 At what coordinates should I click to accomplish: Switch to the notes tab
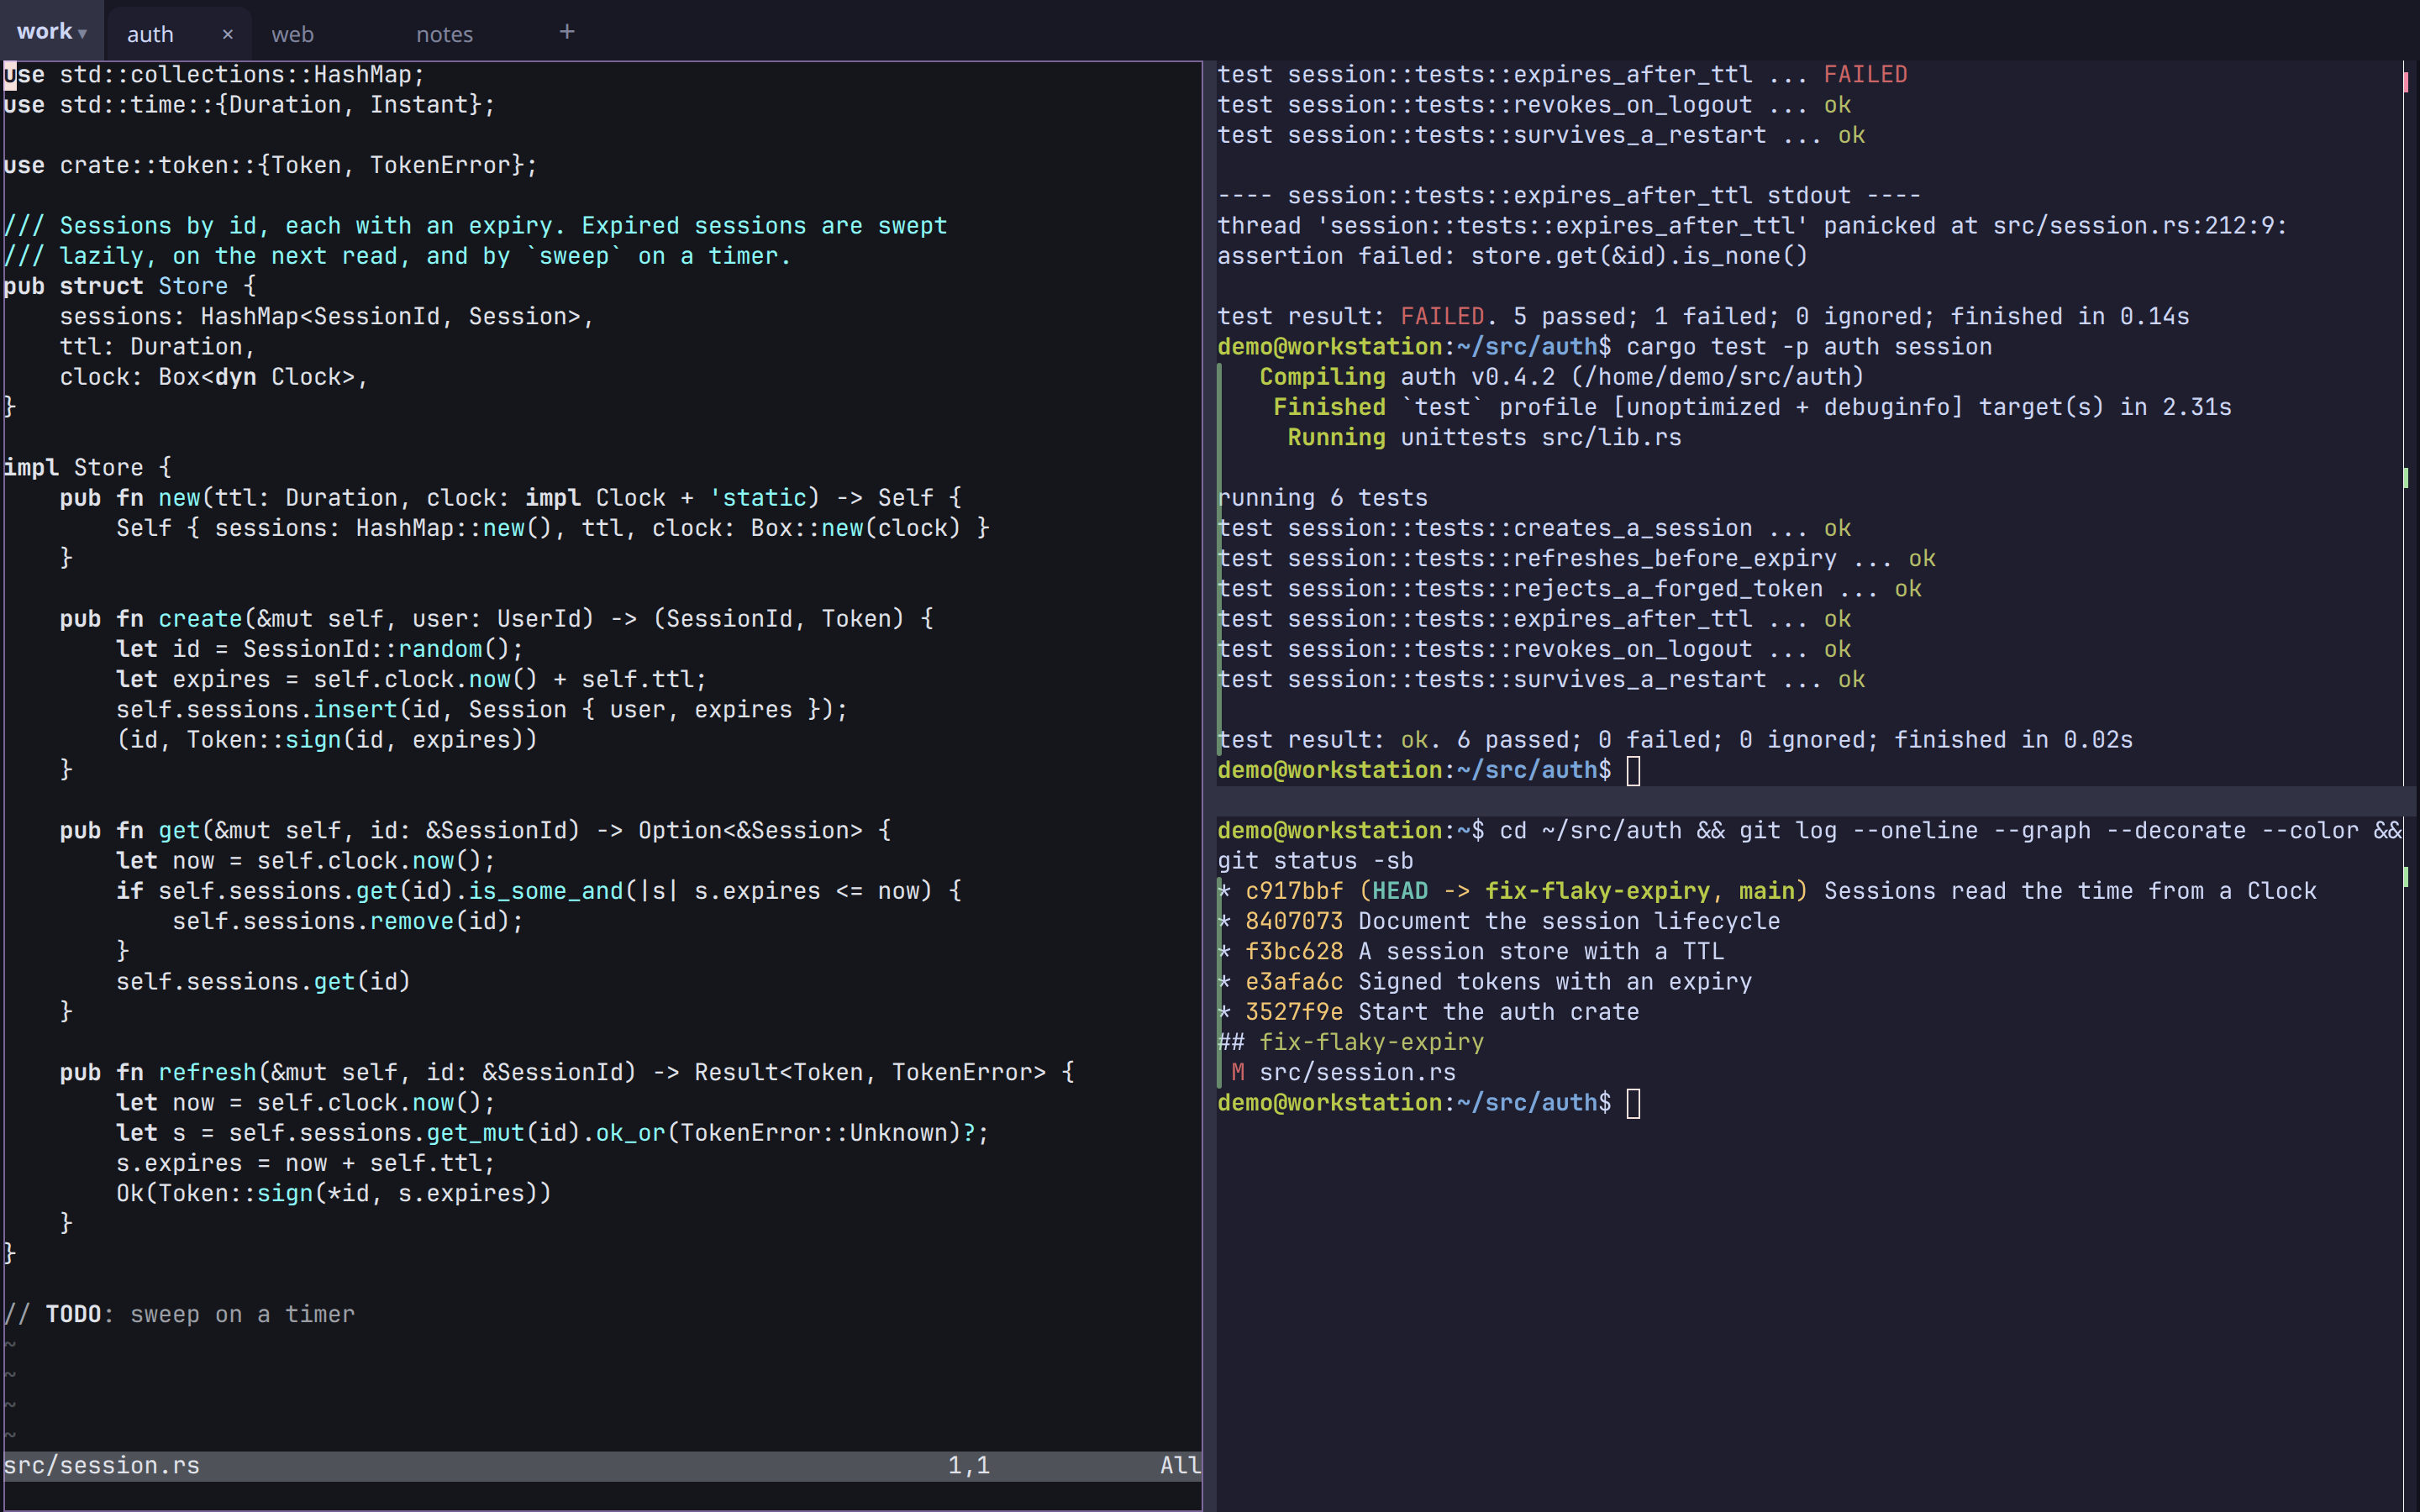coord(444,34)
